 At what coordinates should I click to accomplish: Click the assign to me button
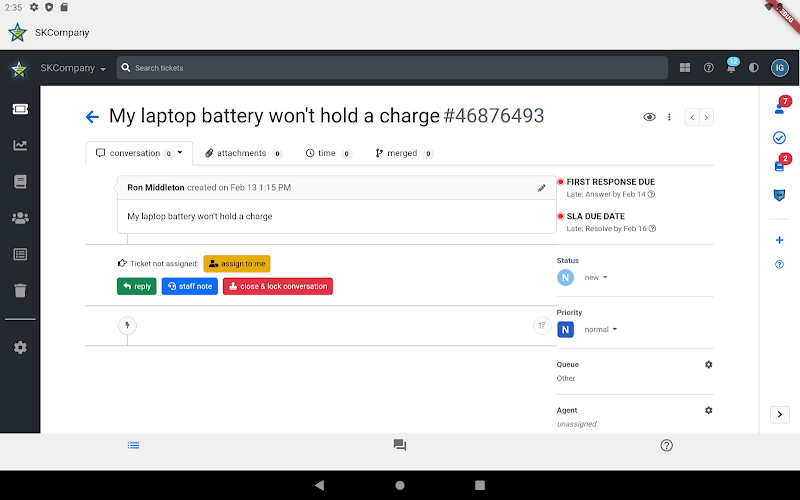point(237,264)
